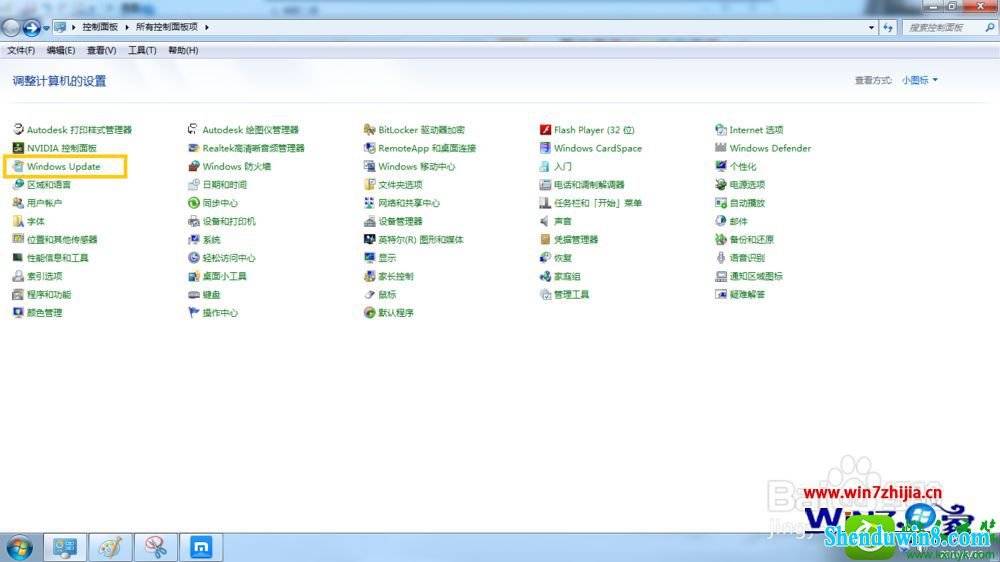Open the 日期和时间 link
The height and width of the screenshot is (562, 1000).
(x=224, y=185)
